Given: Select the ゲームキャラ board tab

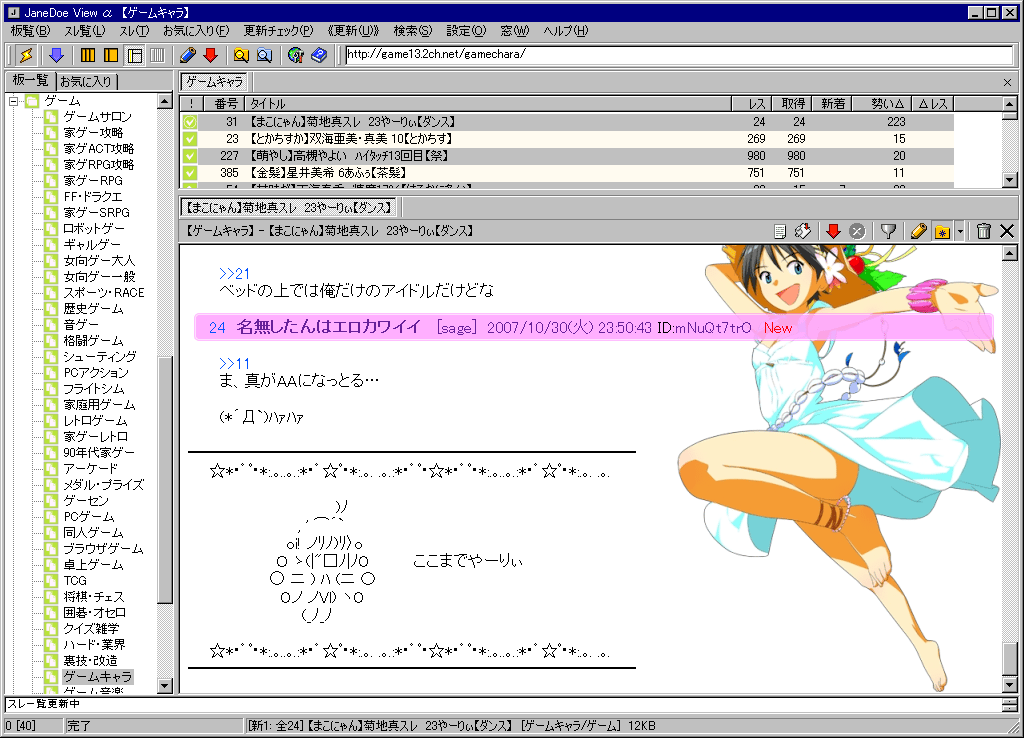Looking at the screenshot, I should pos(214,82).
